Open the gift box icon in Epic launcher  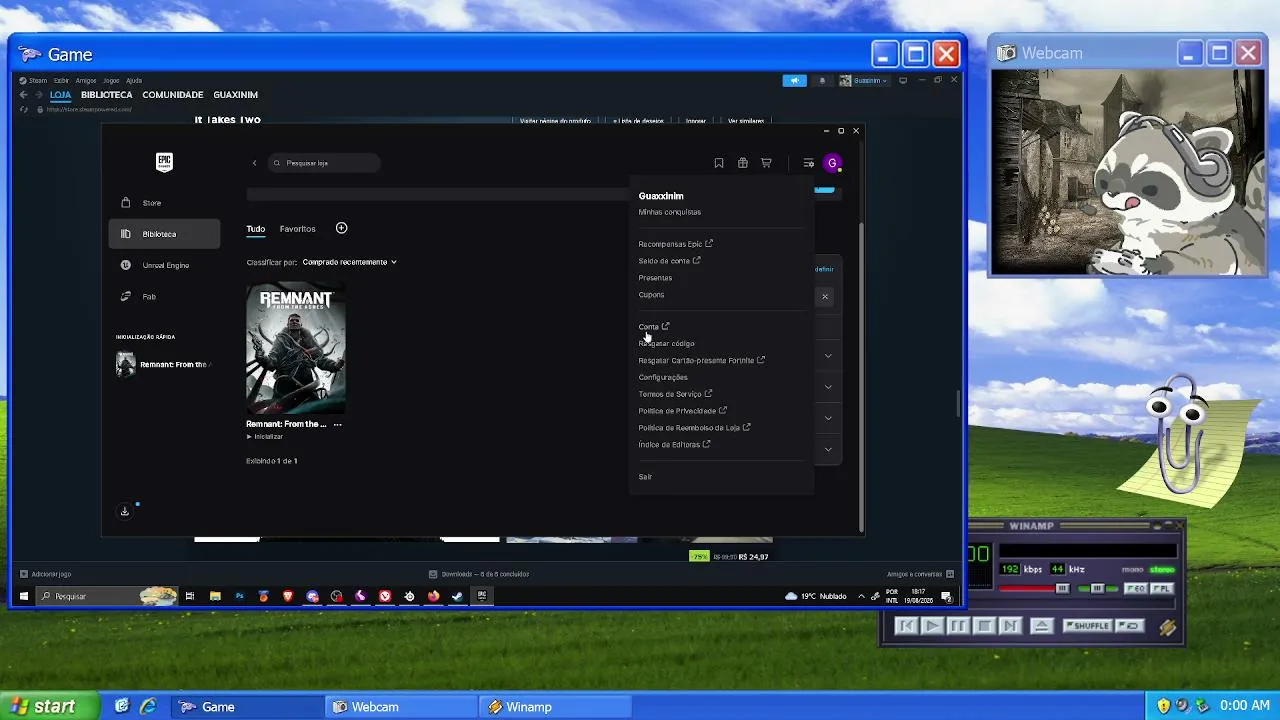coord(743,163)
